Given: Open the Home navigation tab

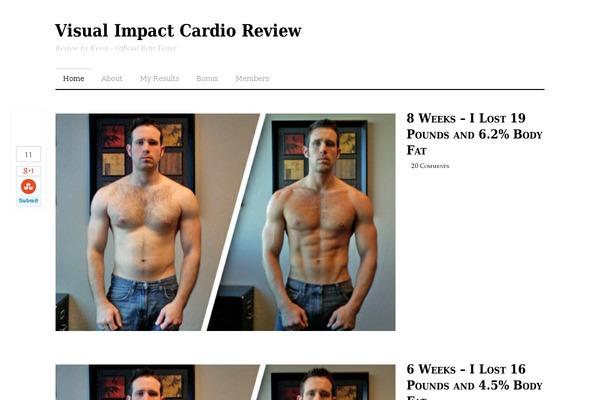Looking at the screenshot, I should (x=73, y=78).
